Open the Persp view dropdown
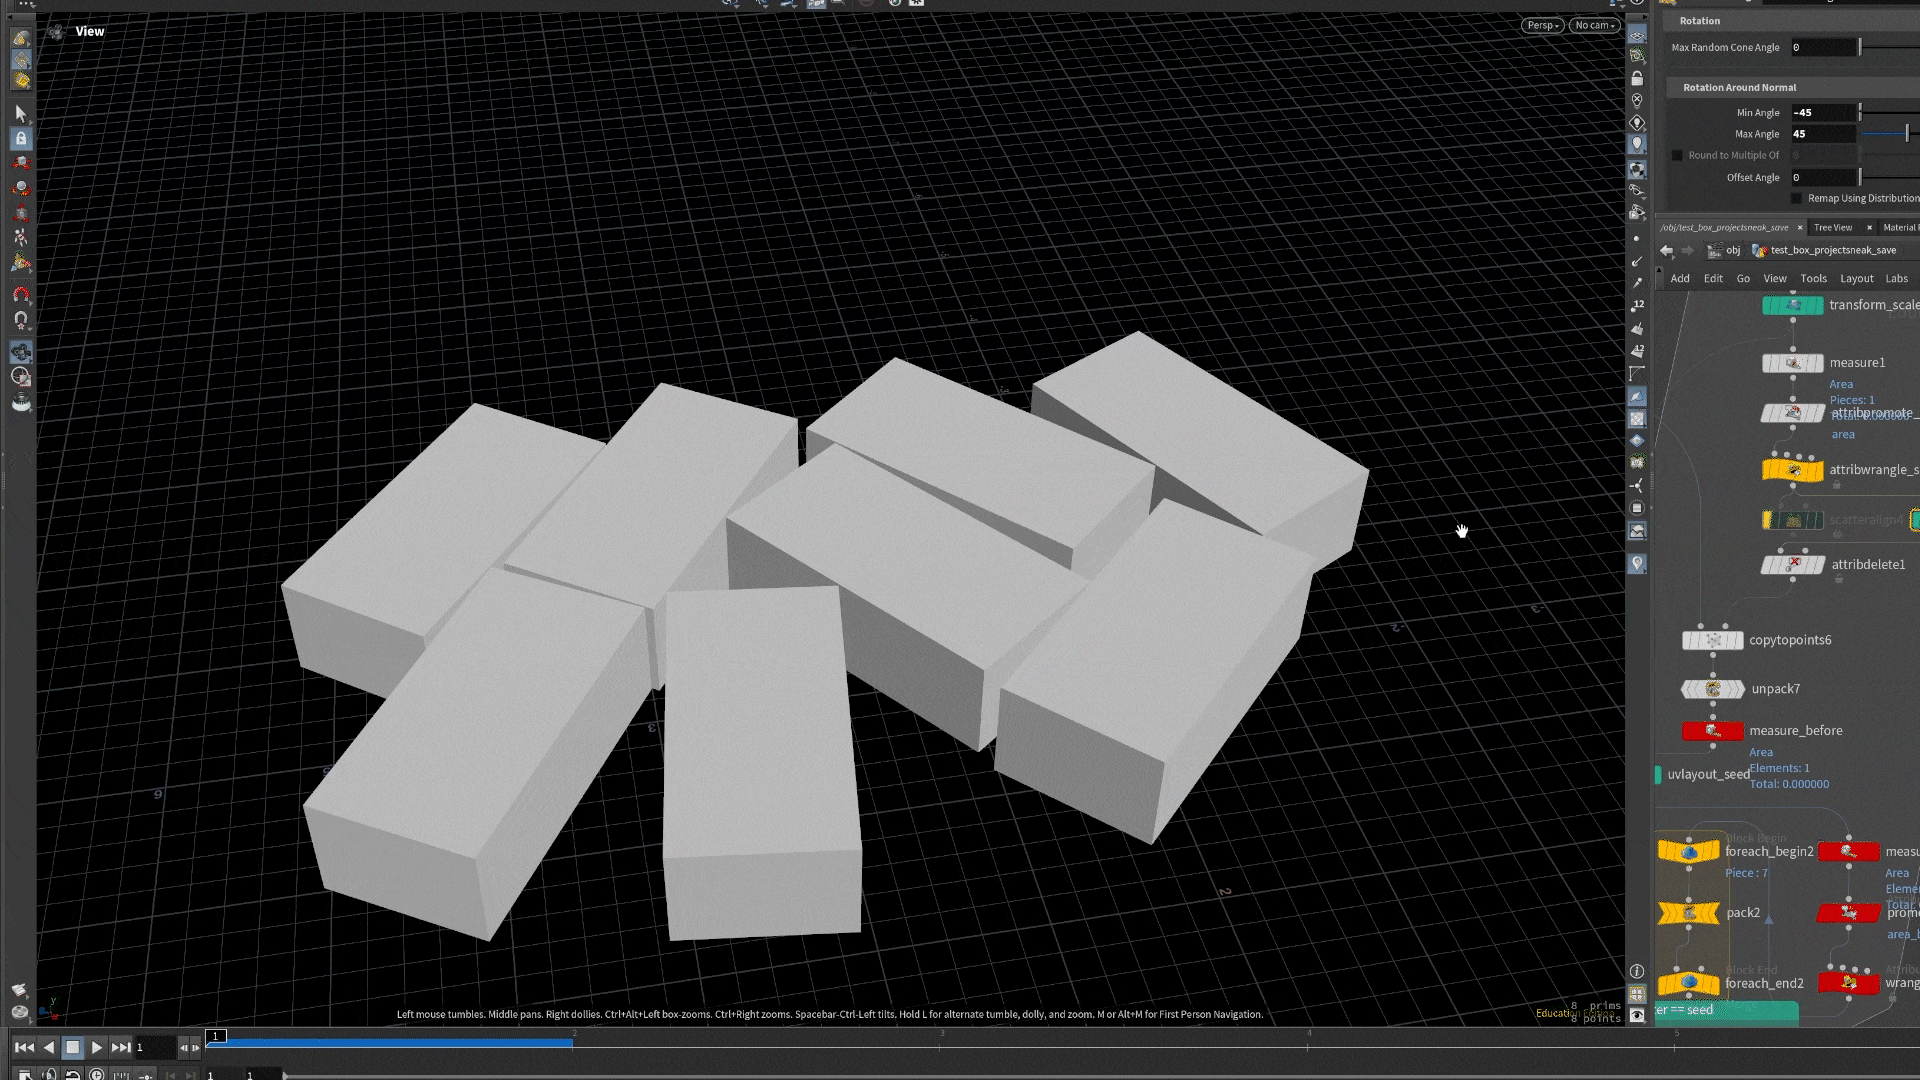 [1541, 25]
